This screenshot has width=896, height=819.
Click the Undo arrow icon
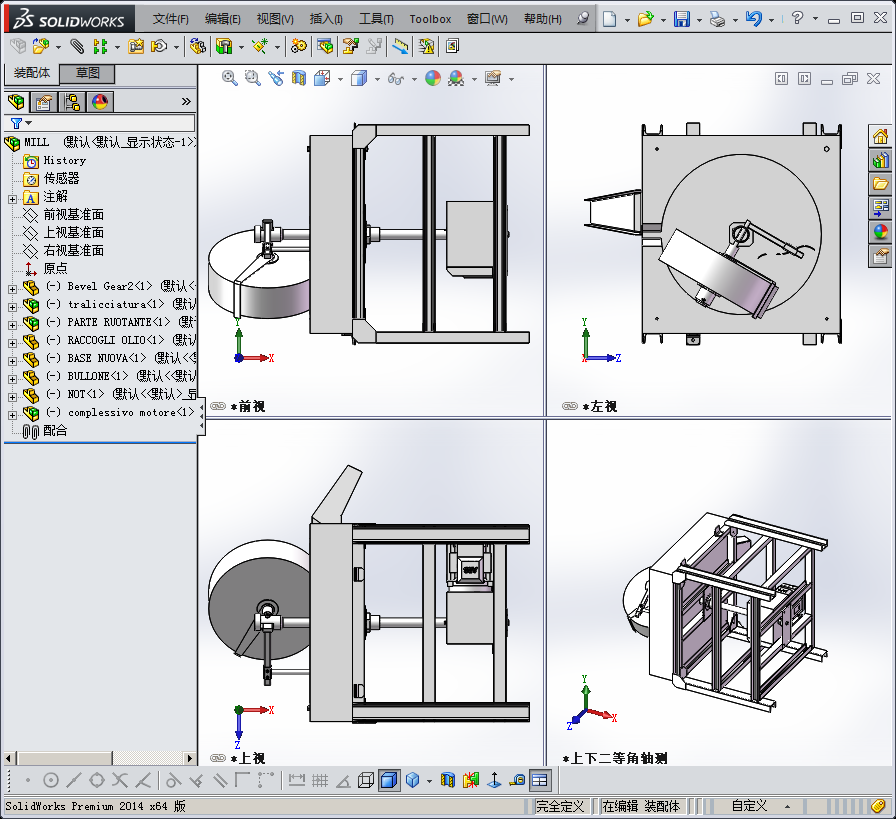(754, 19)
